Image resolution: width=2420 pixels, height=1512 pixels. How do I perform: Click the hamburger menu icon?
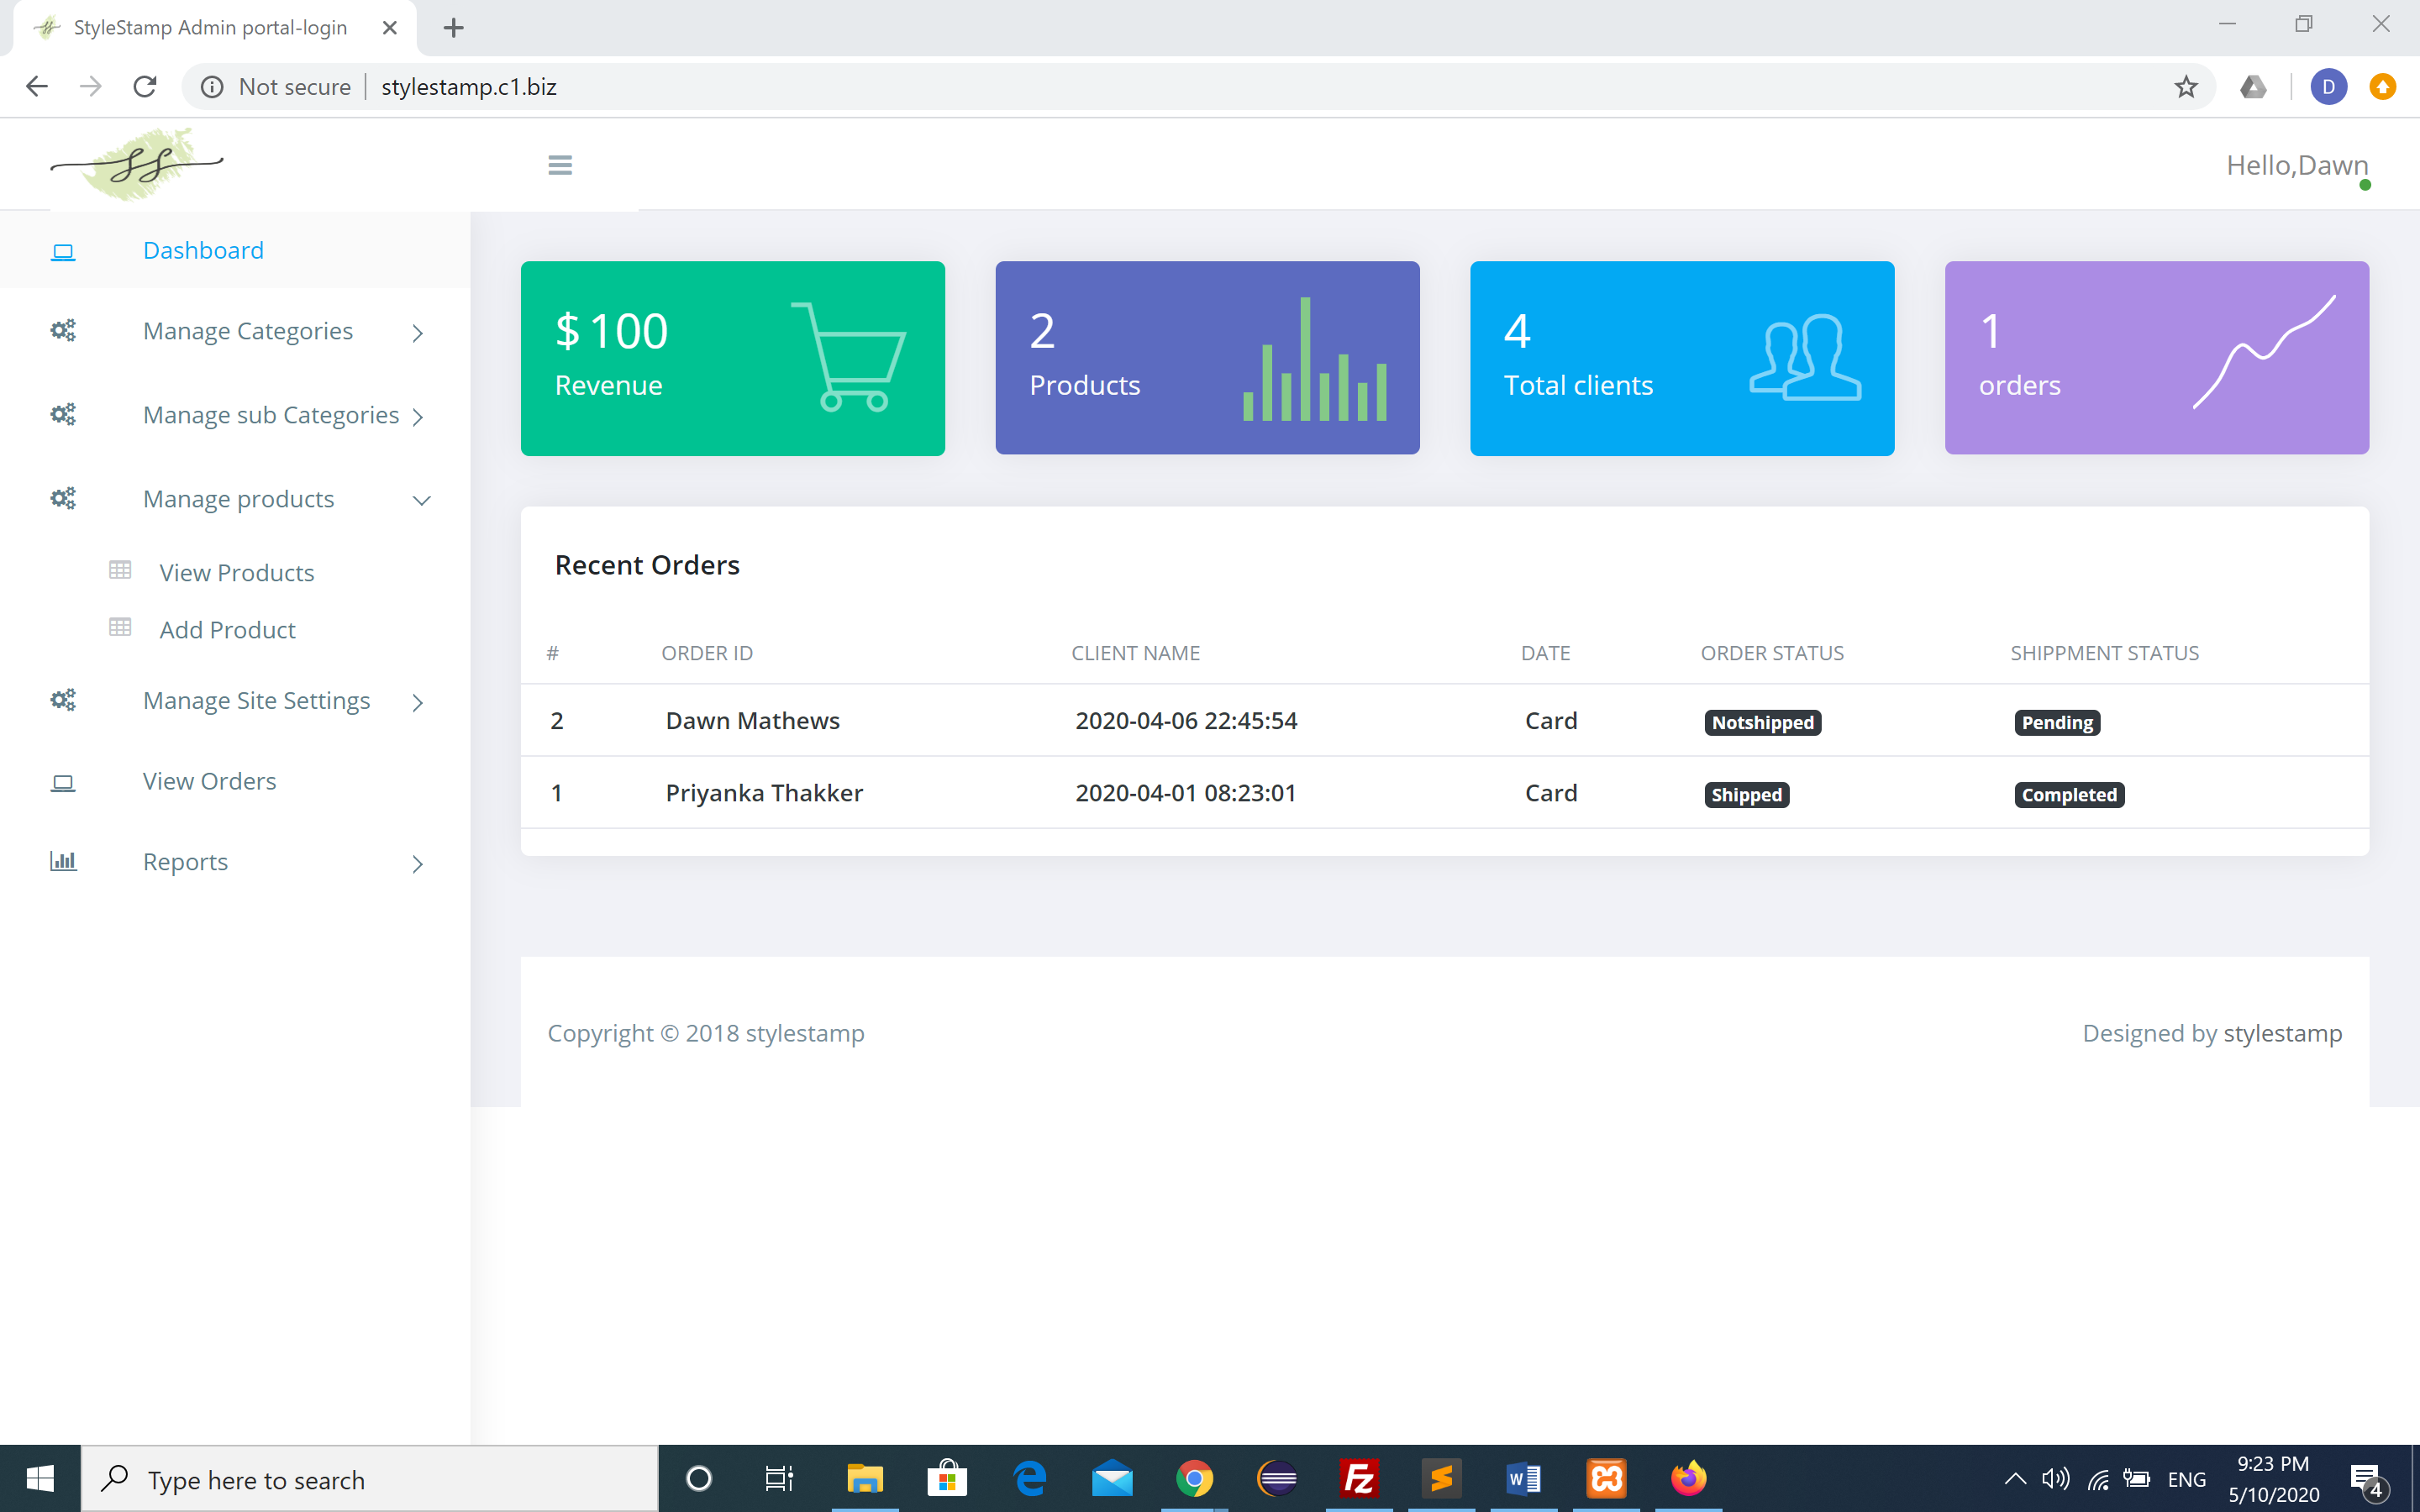pos(560,165)
